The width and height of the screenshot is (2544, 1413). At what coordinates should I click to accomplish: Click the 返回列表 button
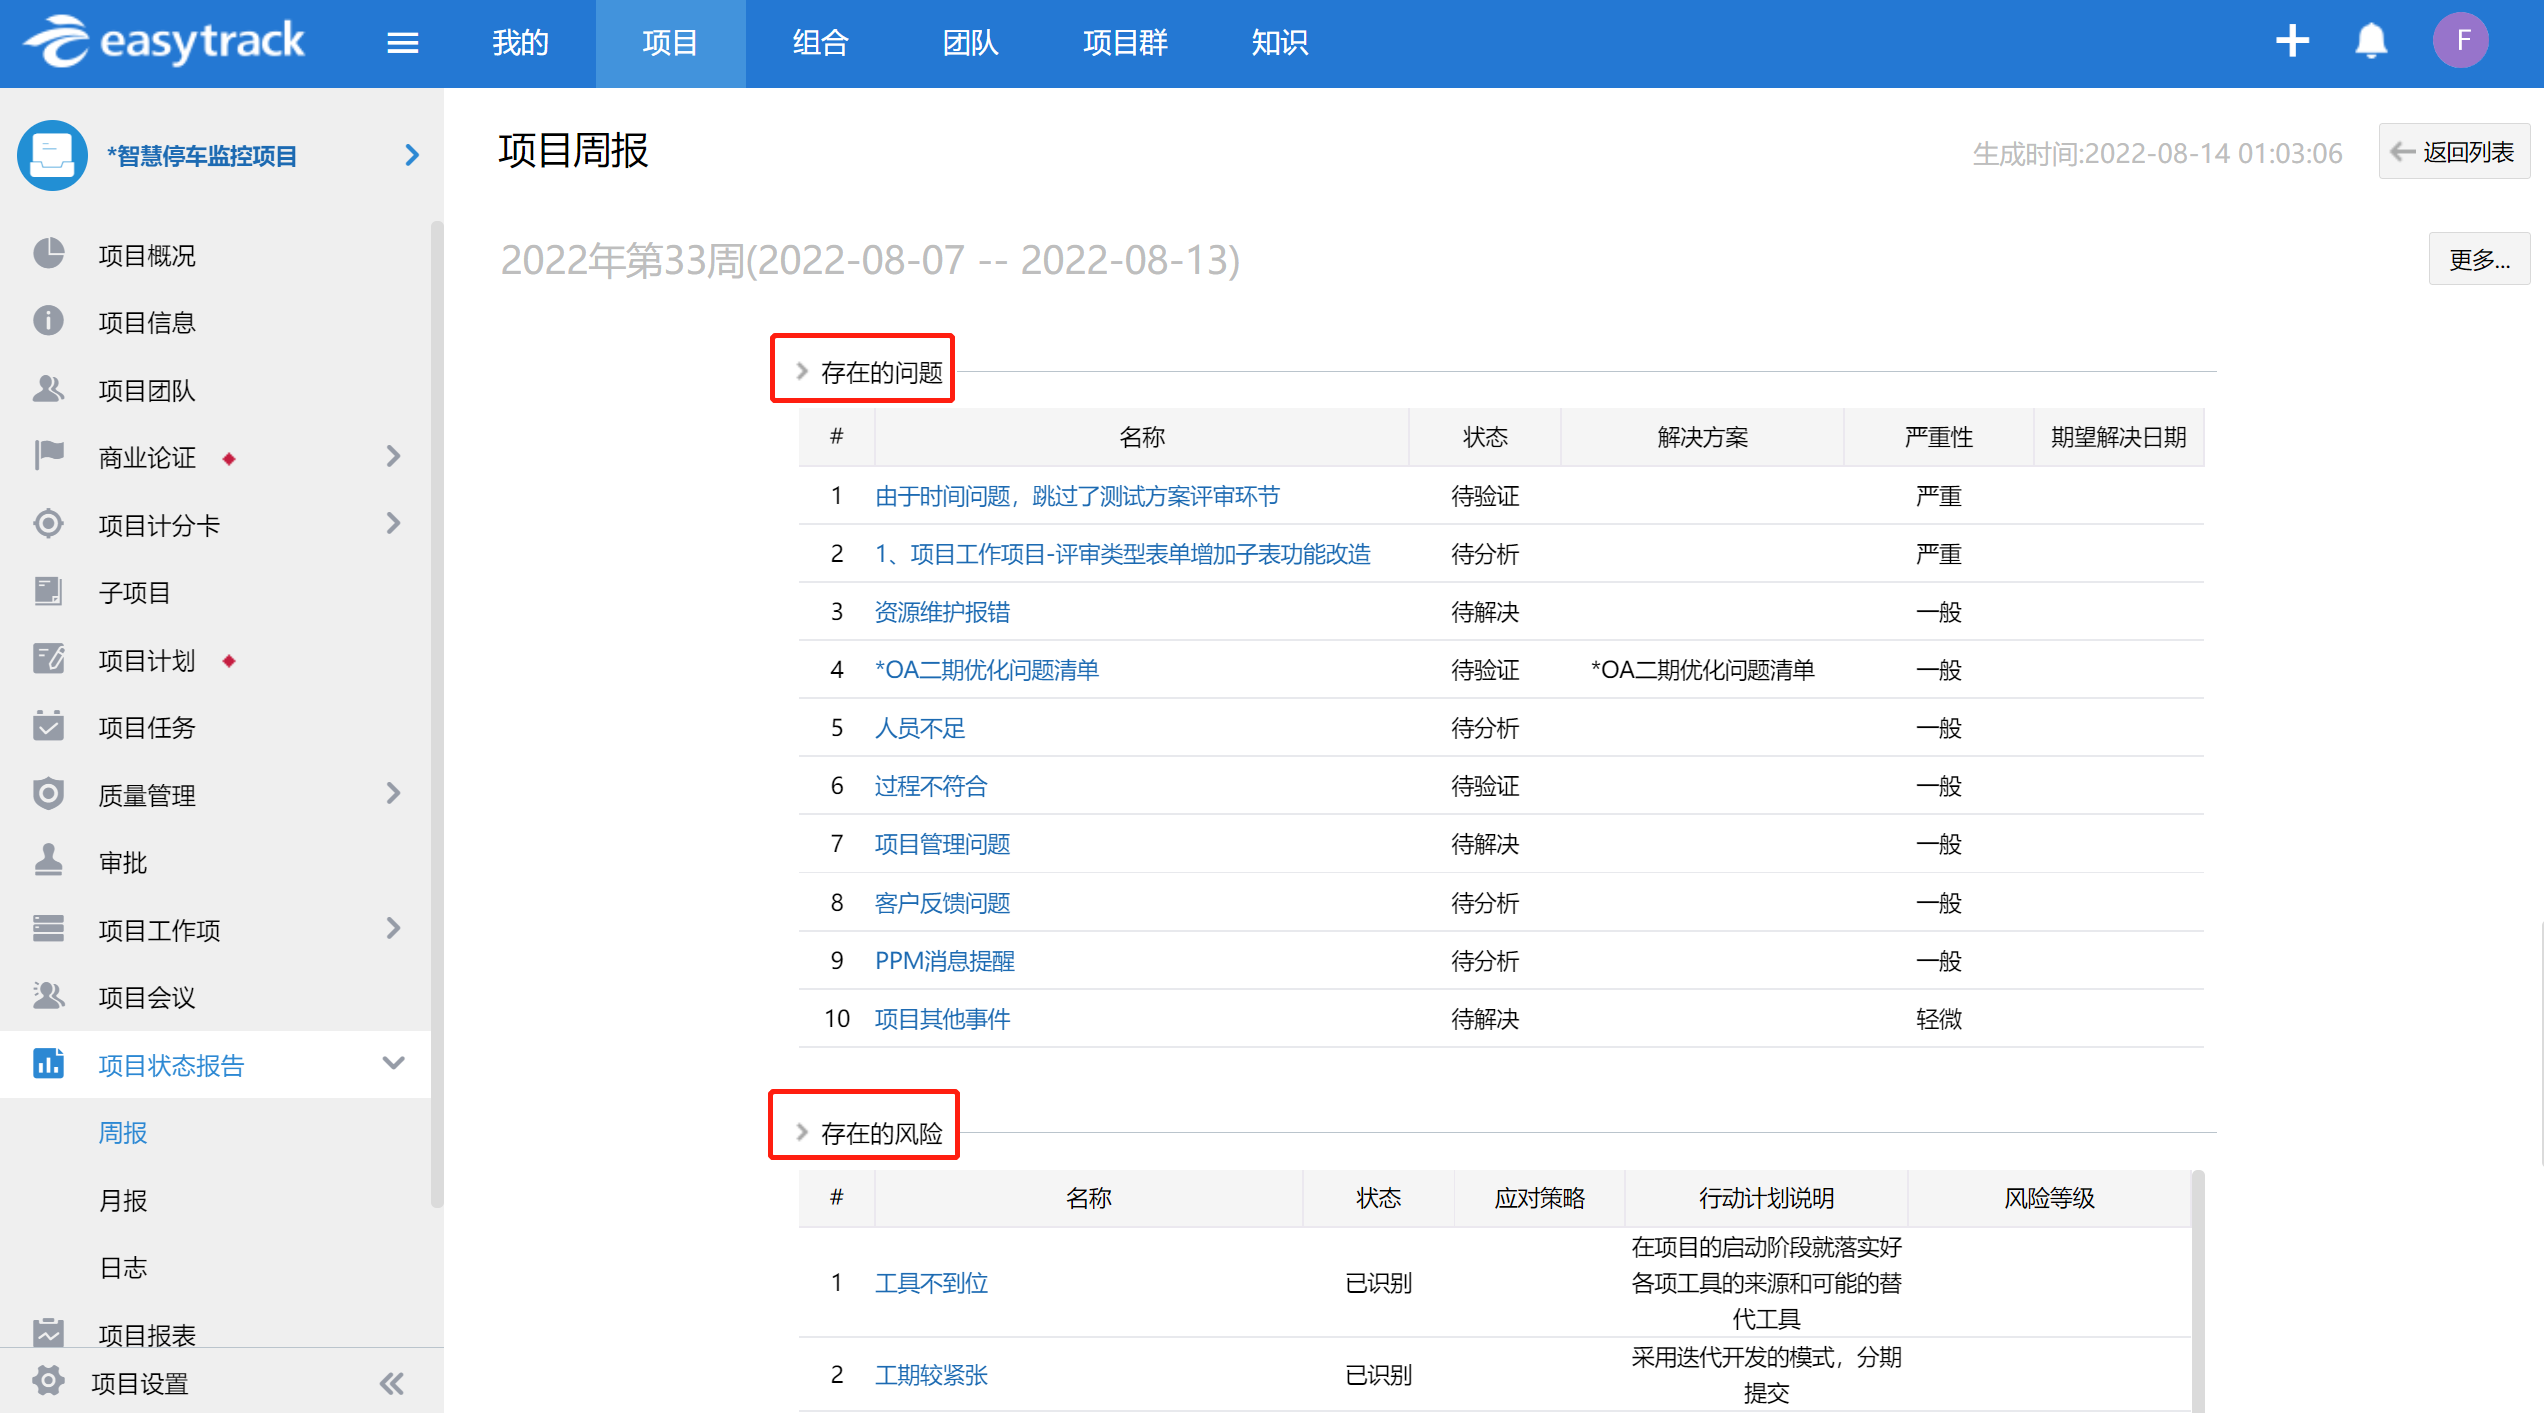click(2453, 152)
